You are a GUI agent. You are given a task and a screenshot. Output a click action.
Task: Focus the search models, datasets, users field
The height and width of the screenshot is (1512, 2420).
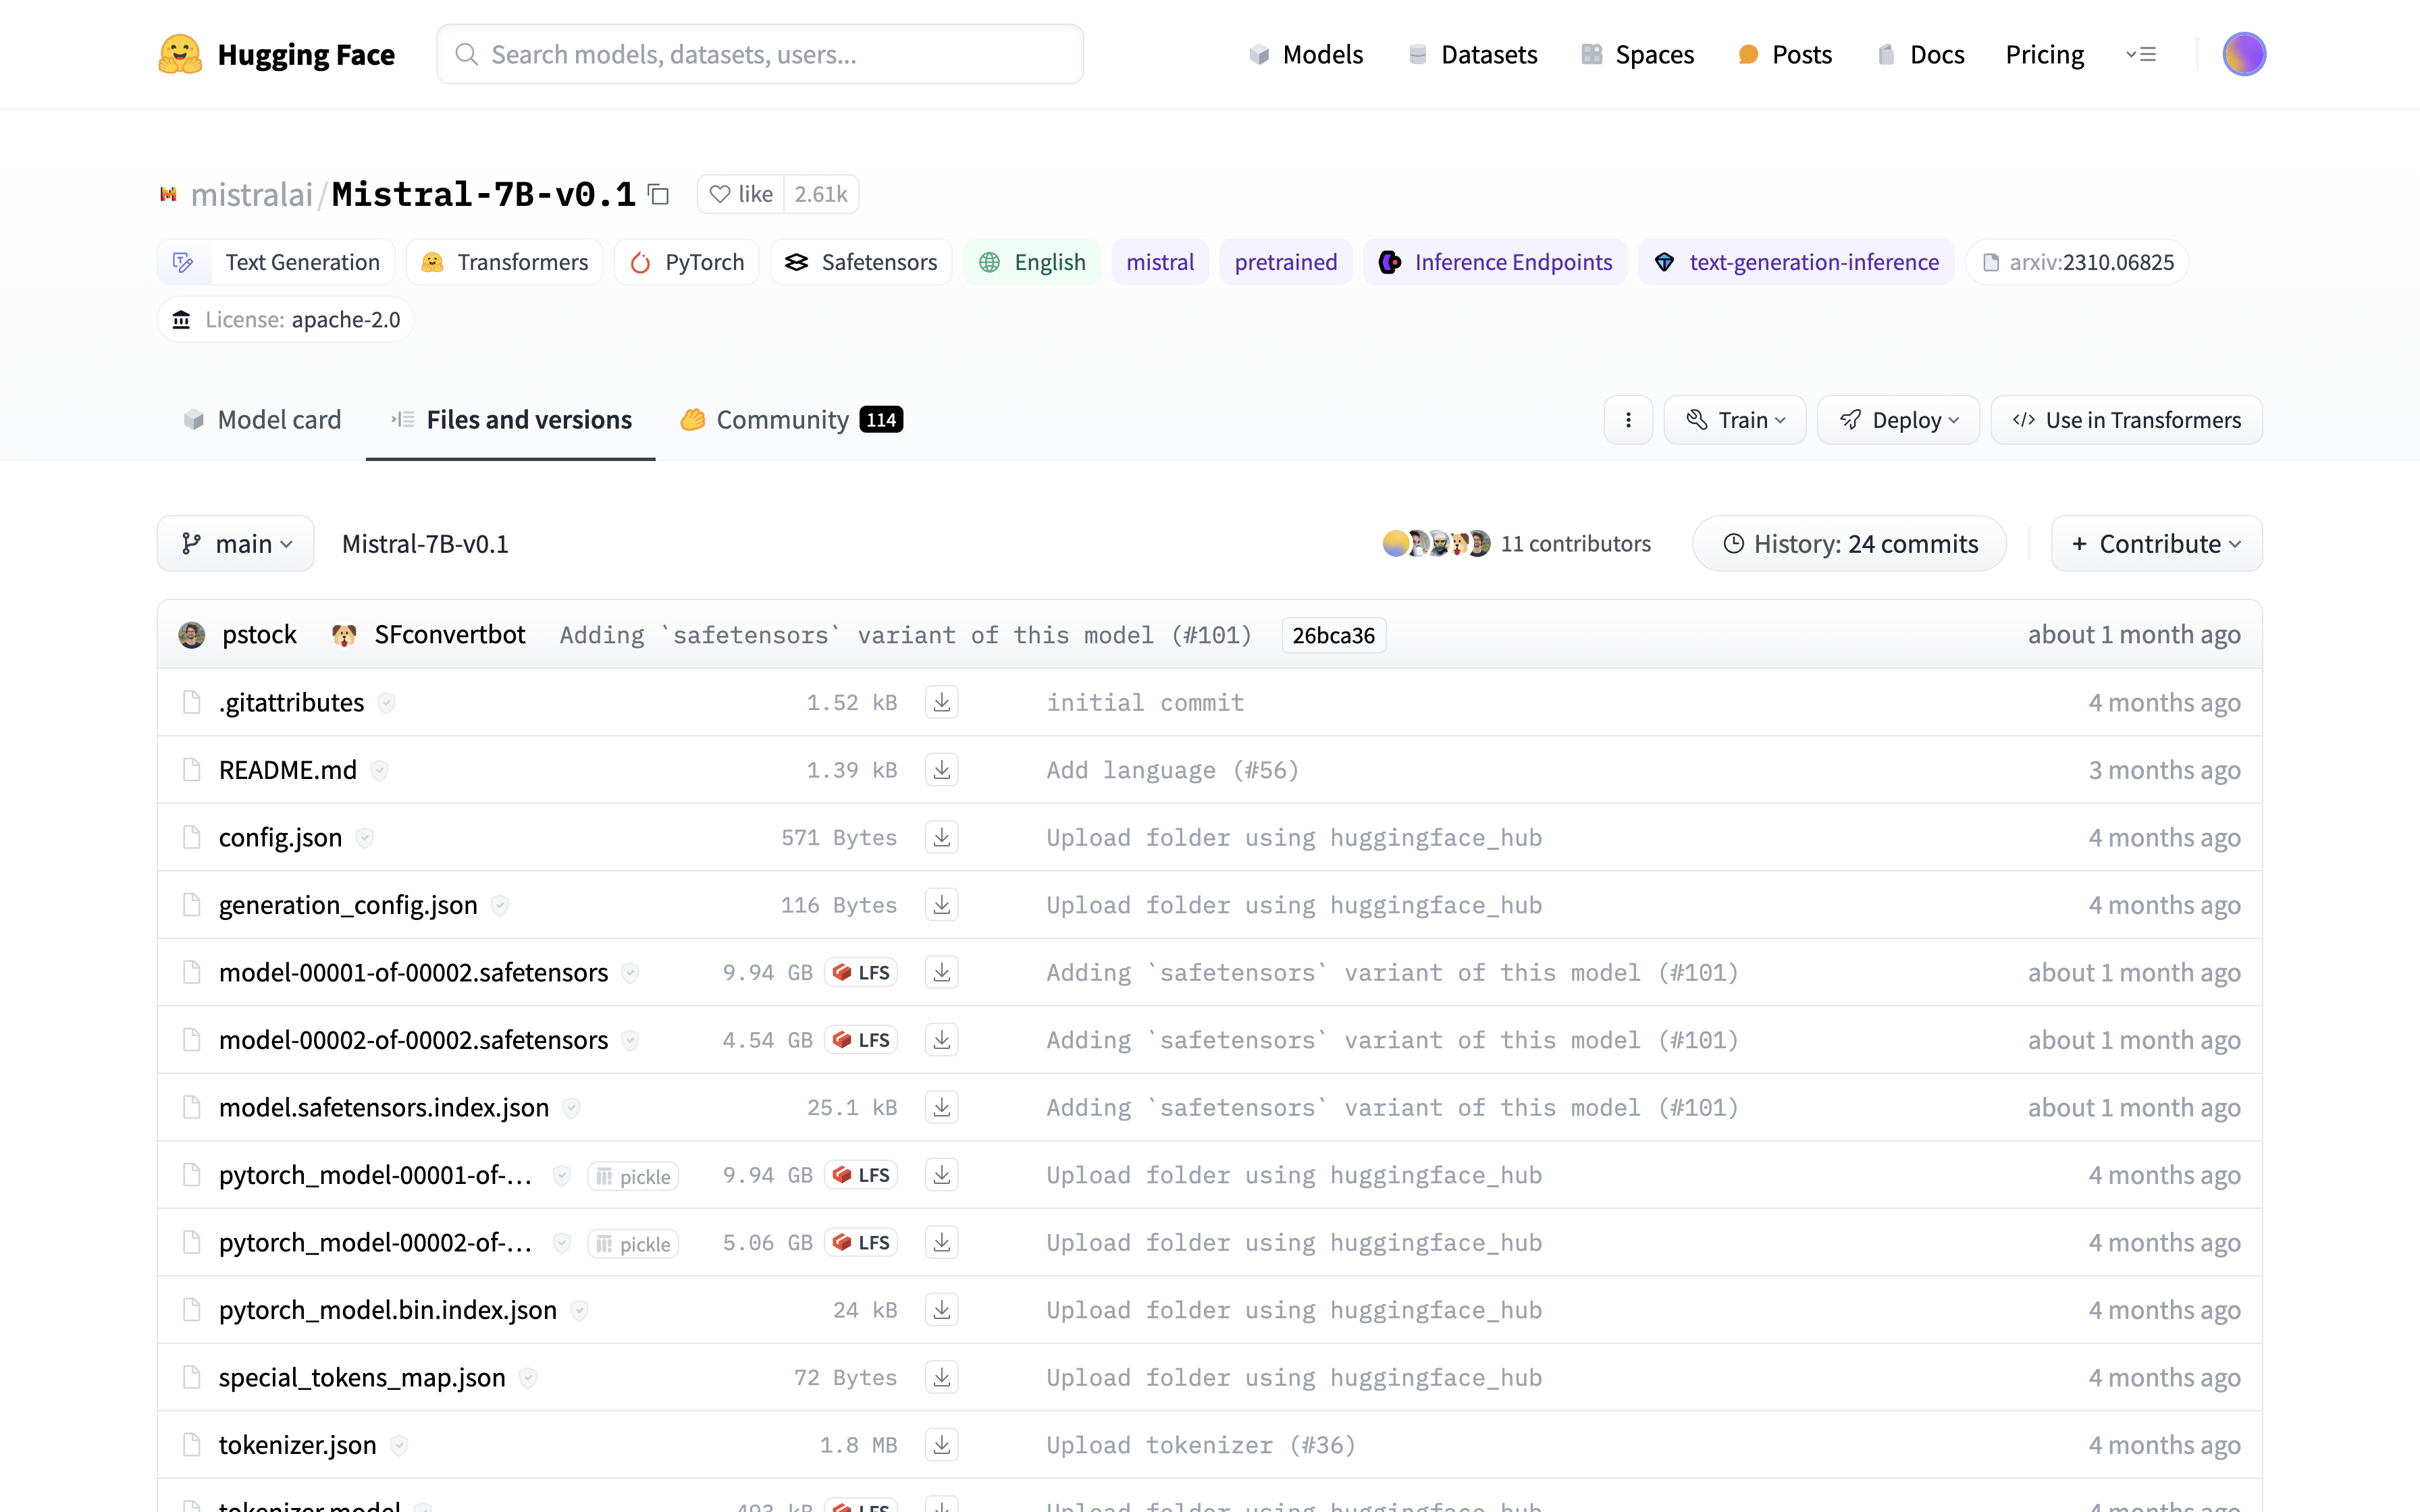tap(760, 54)
